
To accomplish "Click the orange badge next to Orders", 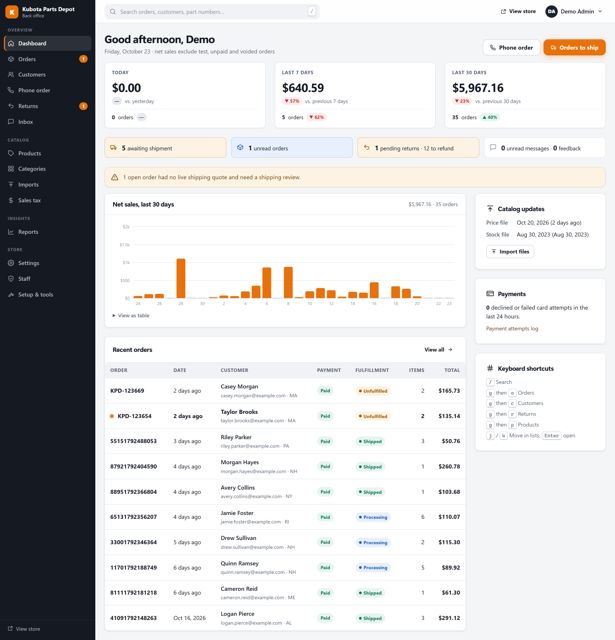I will (x=83, y=59).
